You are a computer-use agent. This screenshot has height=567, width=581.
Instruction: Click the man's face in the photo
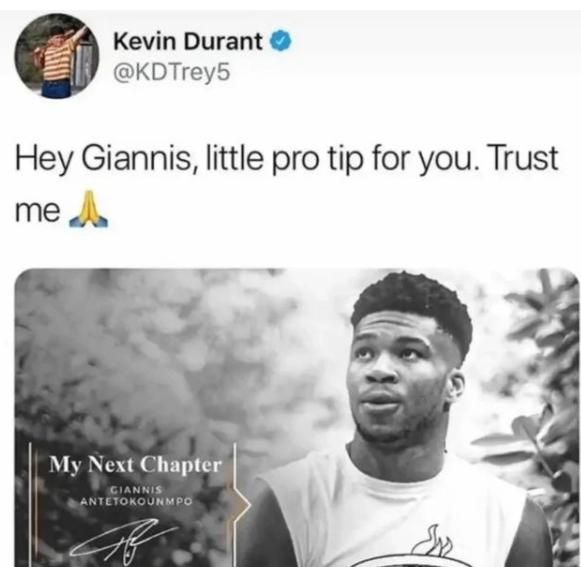(398, 378)
